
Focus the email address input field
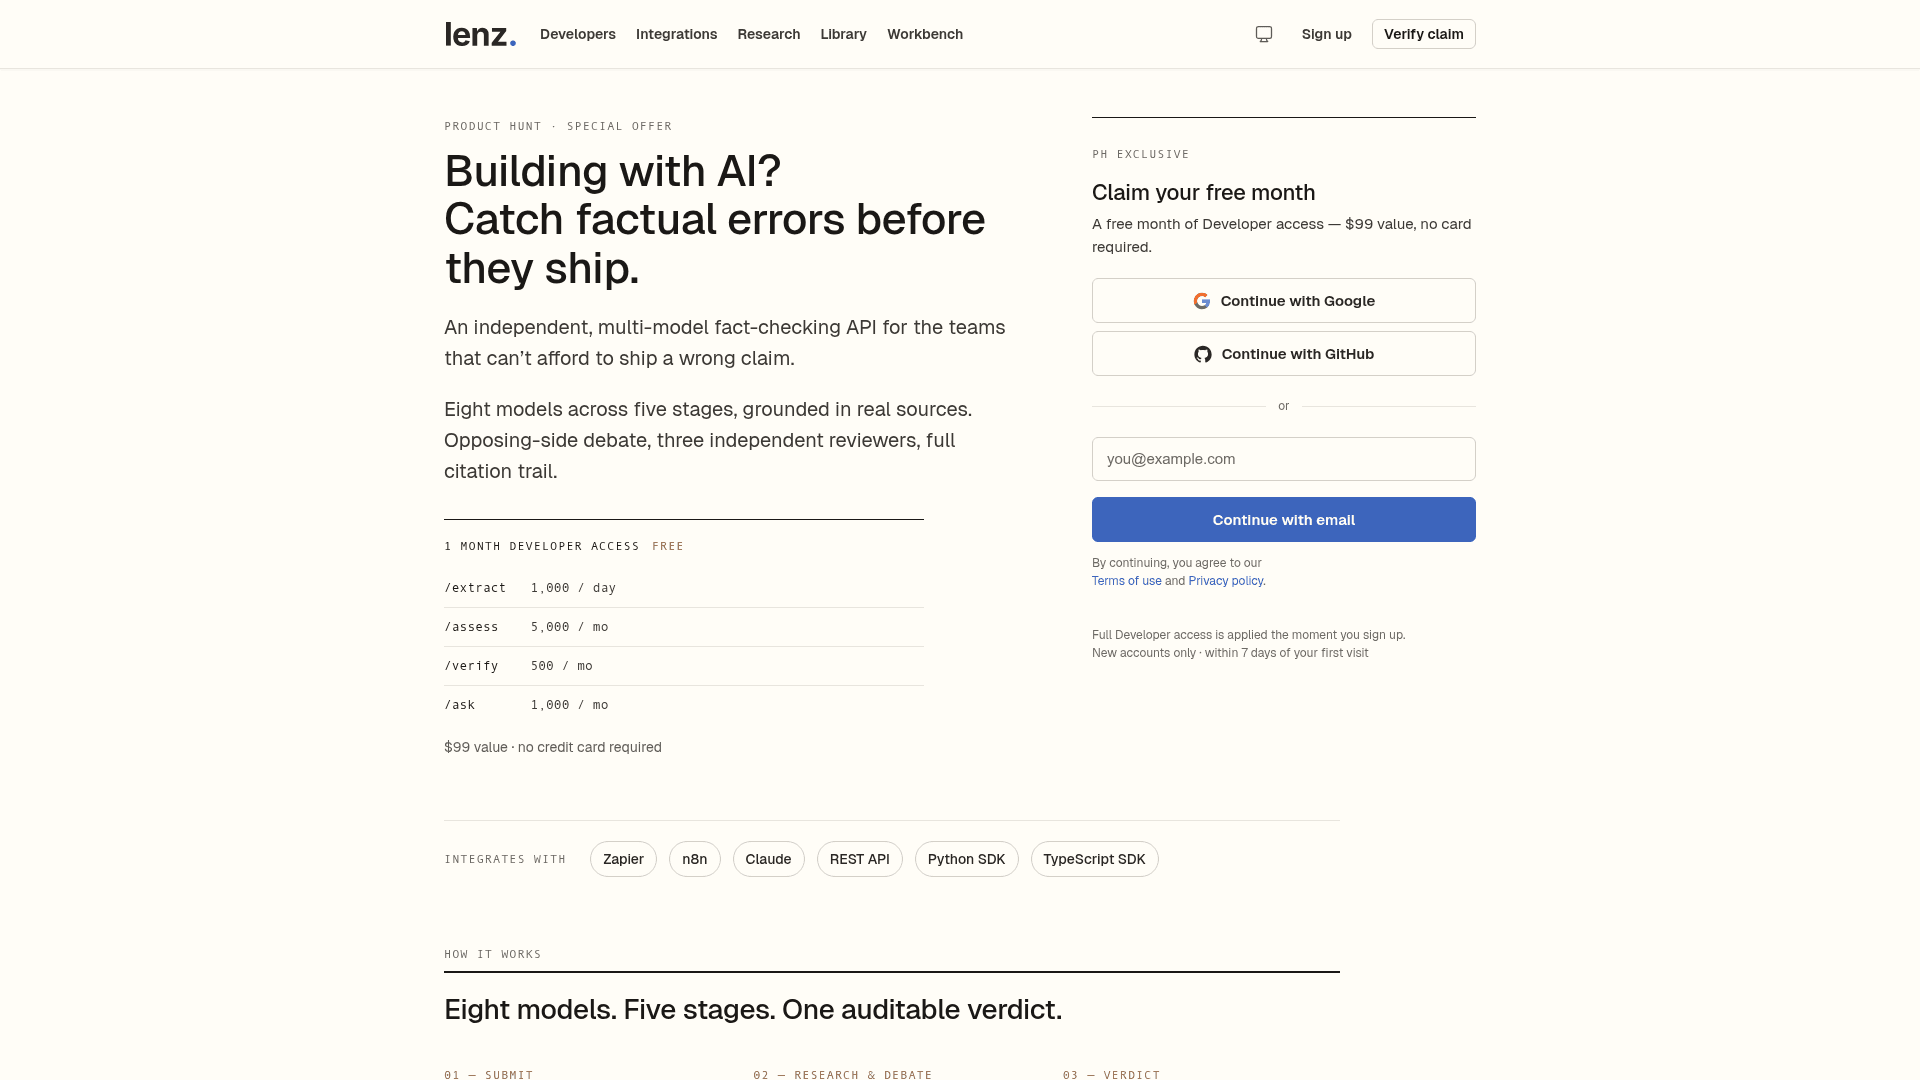pos(1284,459)
